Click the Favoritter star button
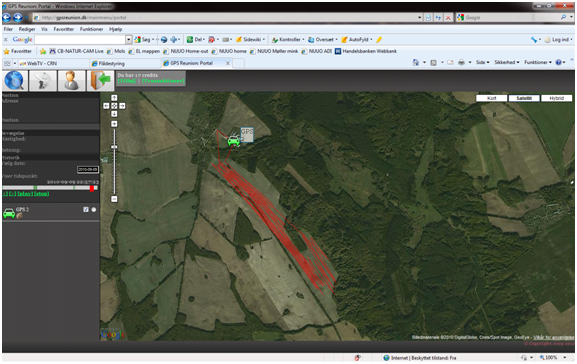577x364 pixels. [17, 51]
